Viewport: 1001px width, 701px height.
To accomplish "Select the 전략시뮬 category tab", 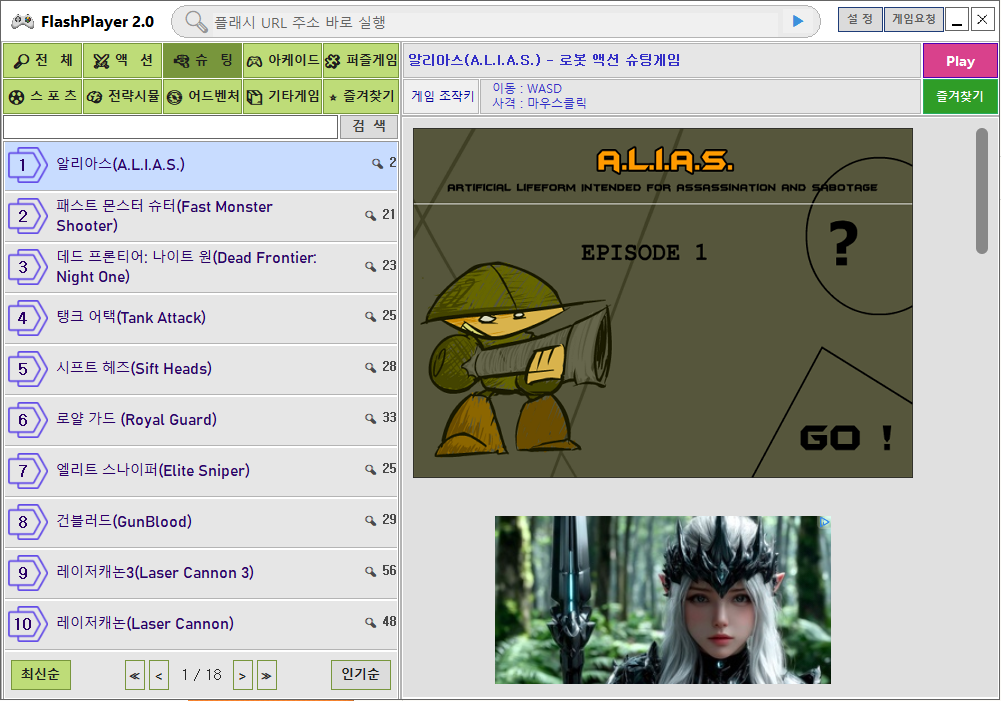I will [x=123, y=96].
